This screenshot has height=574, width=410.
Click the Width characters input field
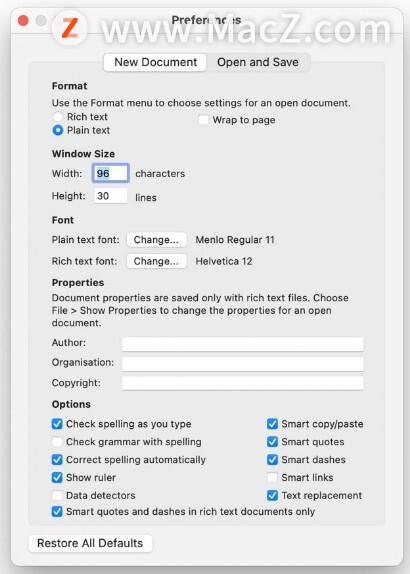click(x=111, y=173)
